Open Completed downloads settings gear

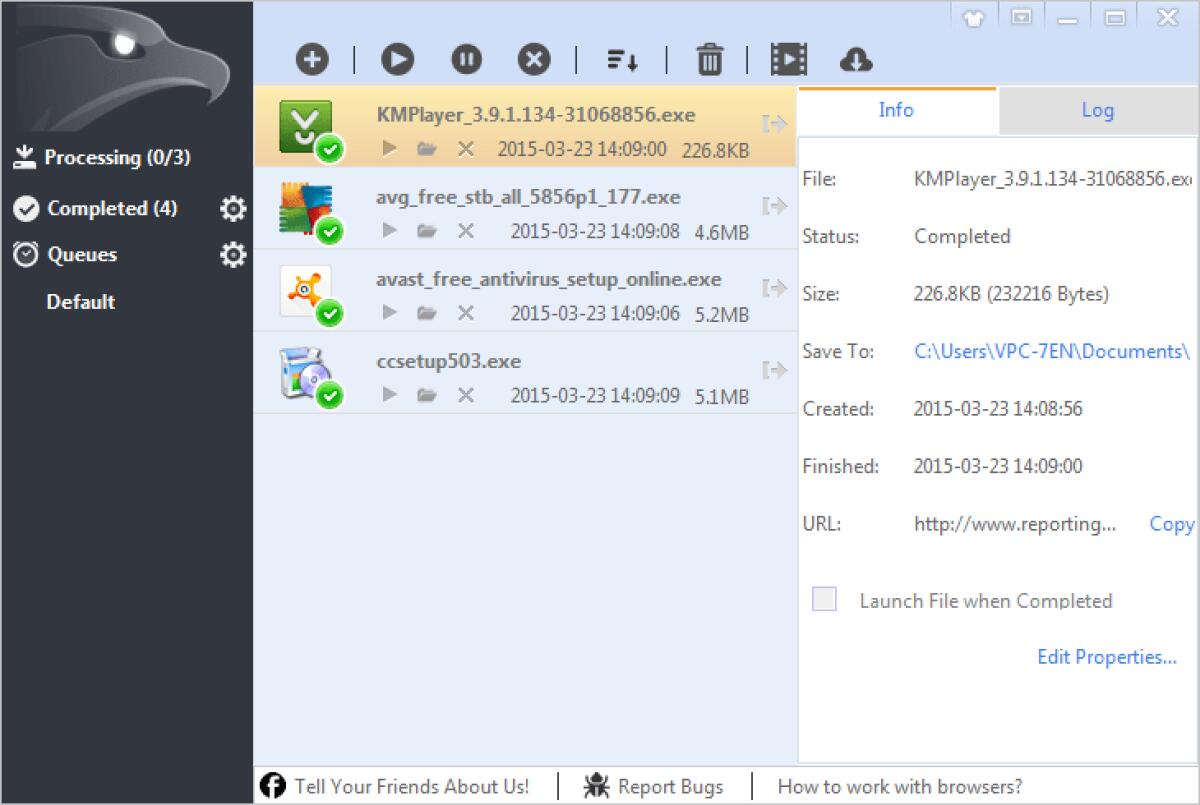pyautogui.click(x=233, y=208)
